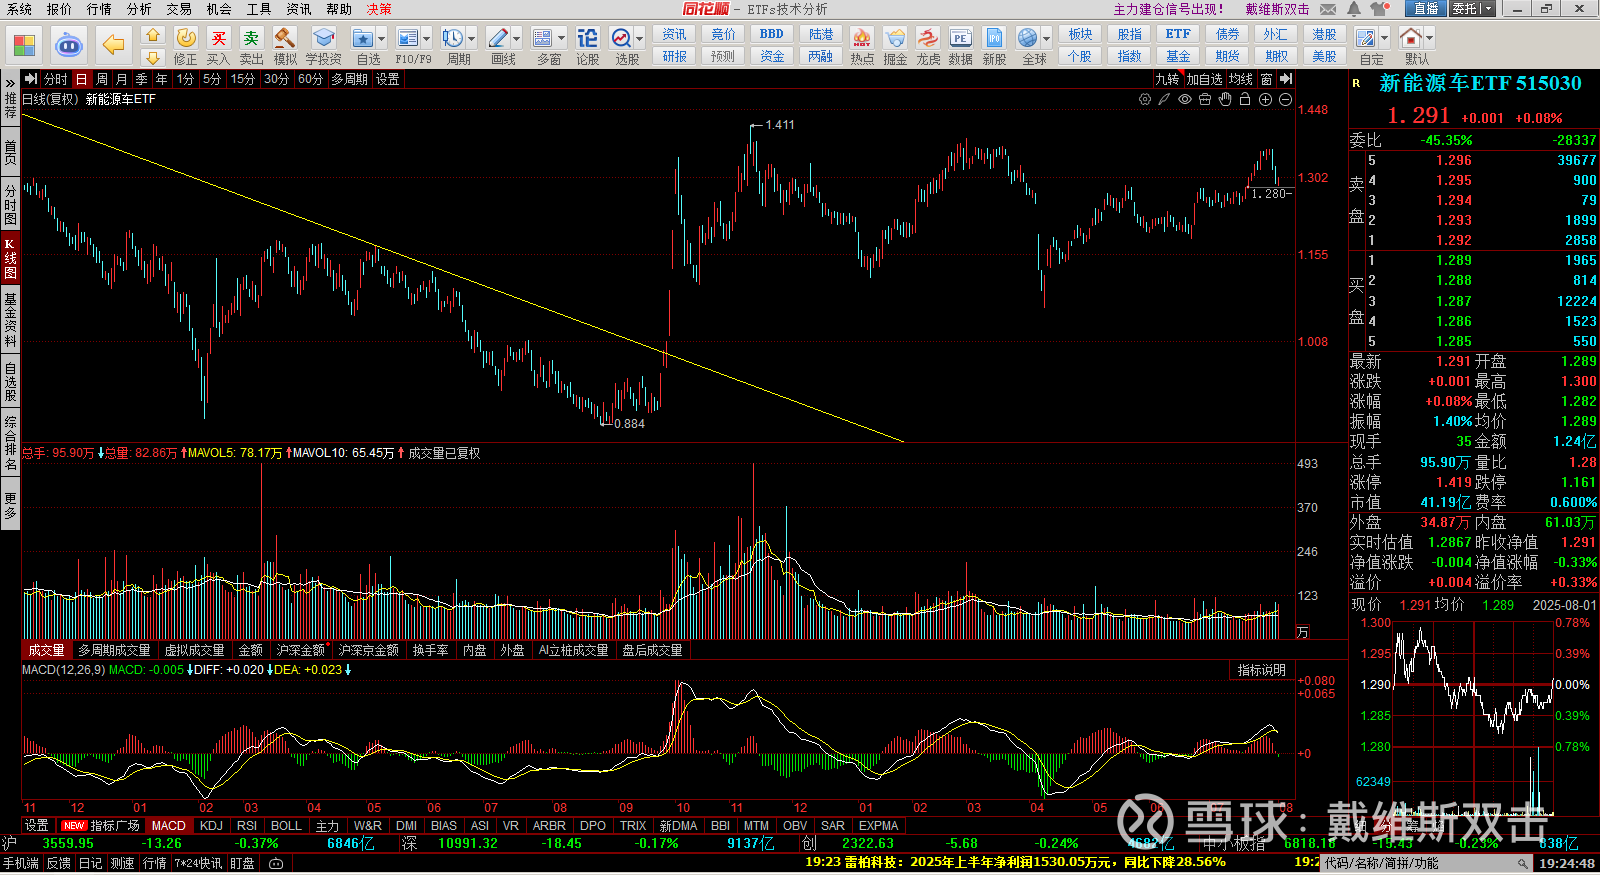This screenshot has width=1600, height=875.
Task: Toggle the hand pan tool
Action: [1225, 99]
